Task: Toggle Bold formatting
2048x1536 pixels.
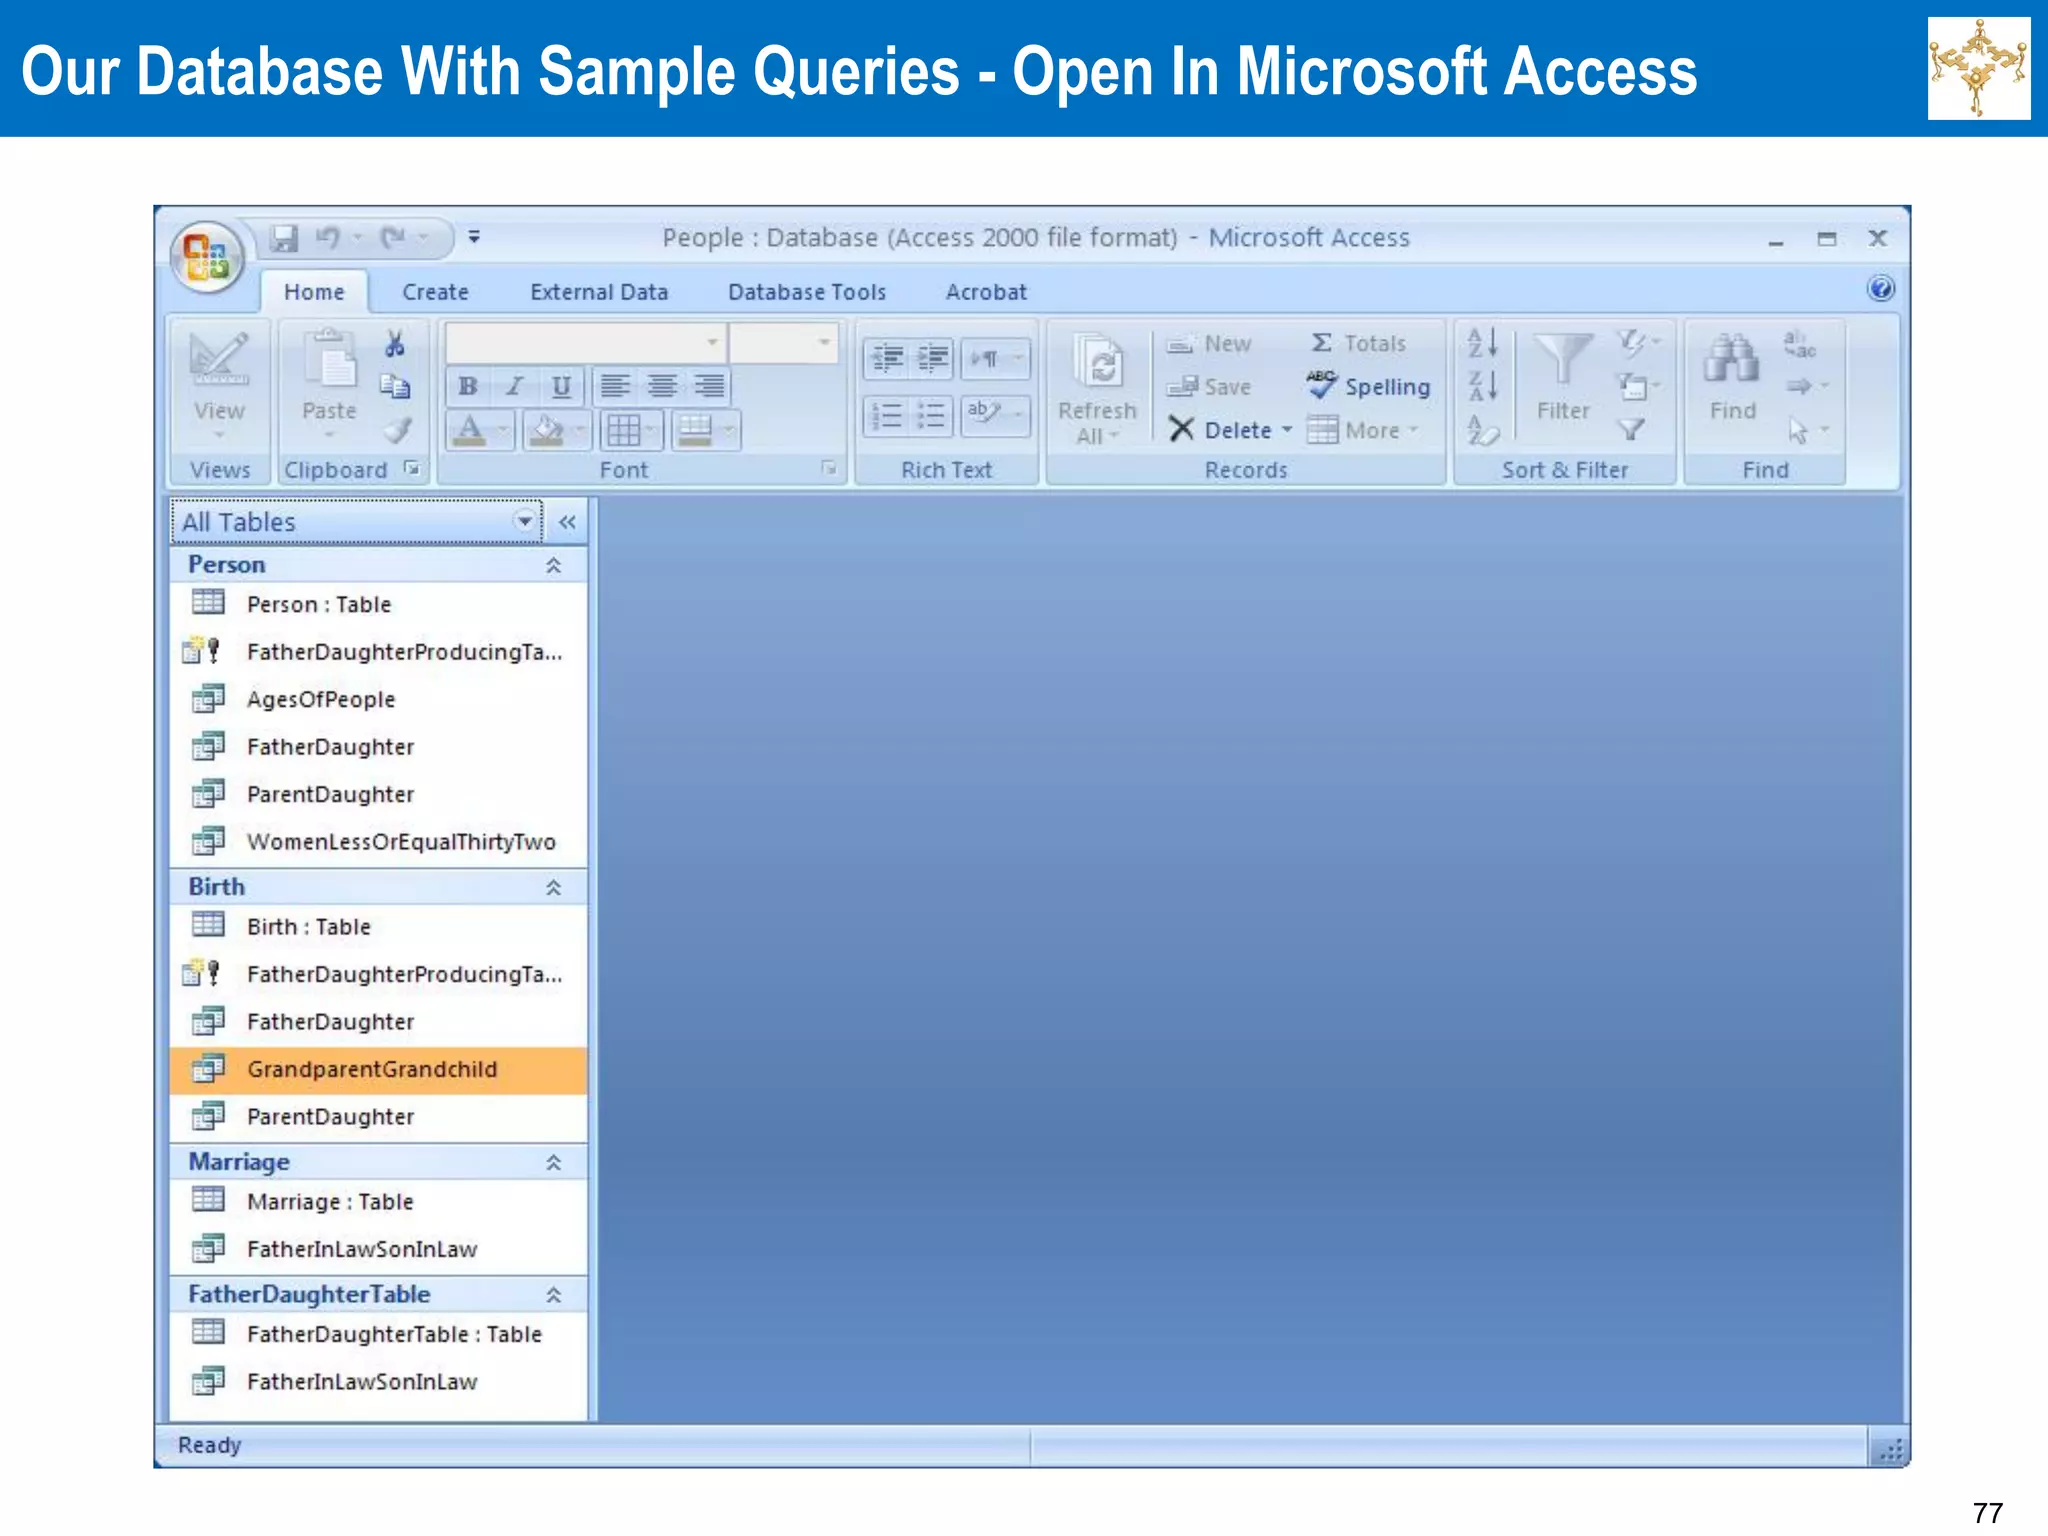Action: [467, 386]
